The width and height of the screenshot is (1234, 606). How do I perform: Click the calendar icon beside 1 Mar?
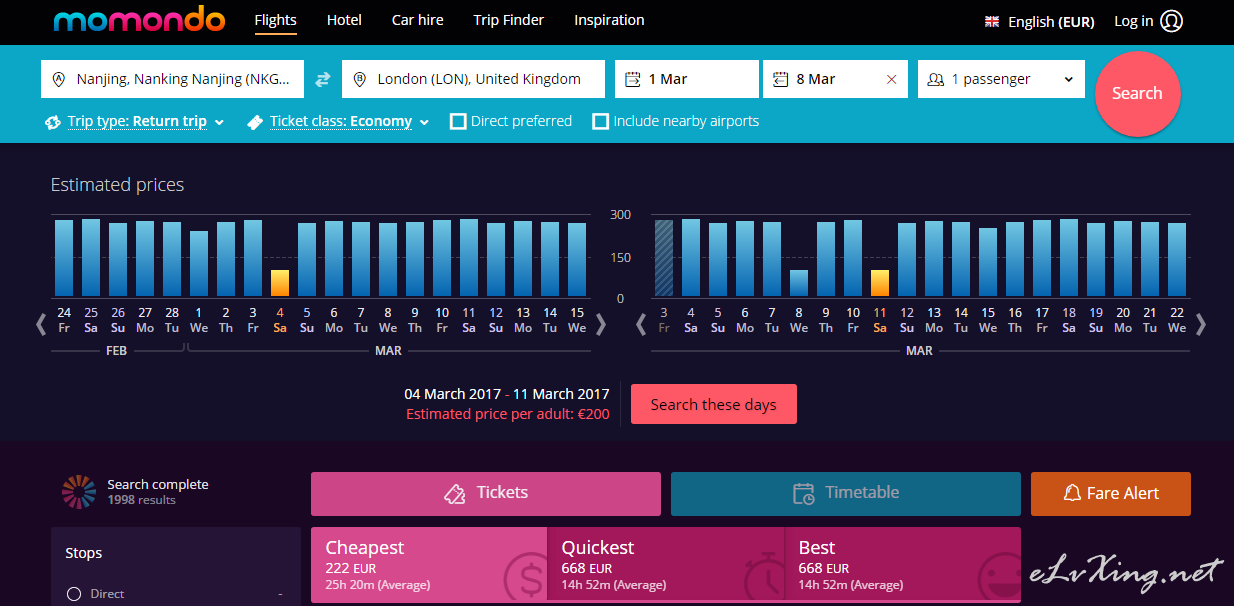[x=633, y=79]
